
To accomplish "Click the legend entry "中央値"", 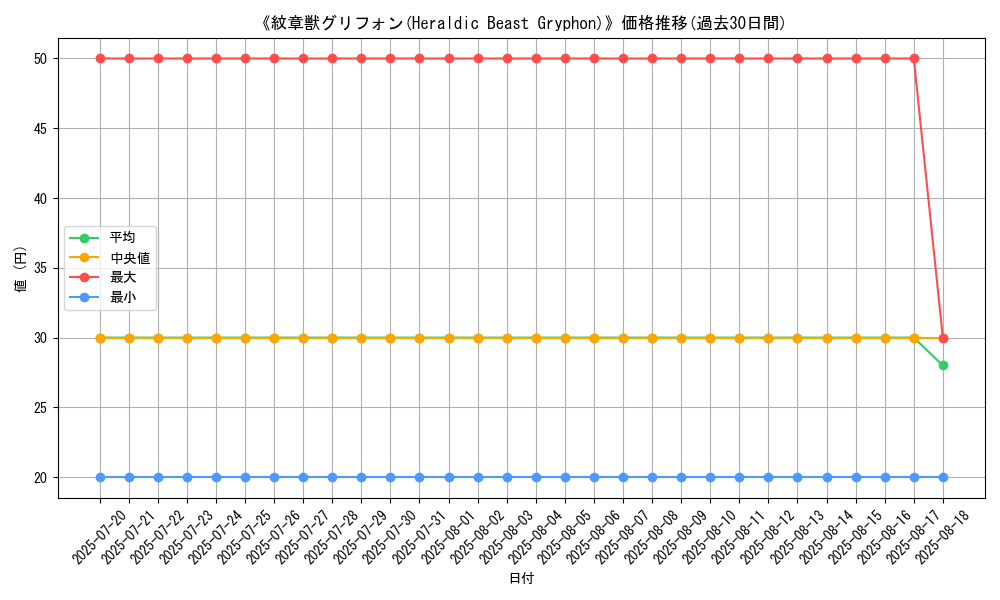I will pos(130,258).
